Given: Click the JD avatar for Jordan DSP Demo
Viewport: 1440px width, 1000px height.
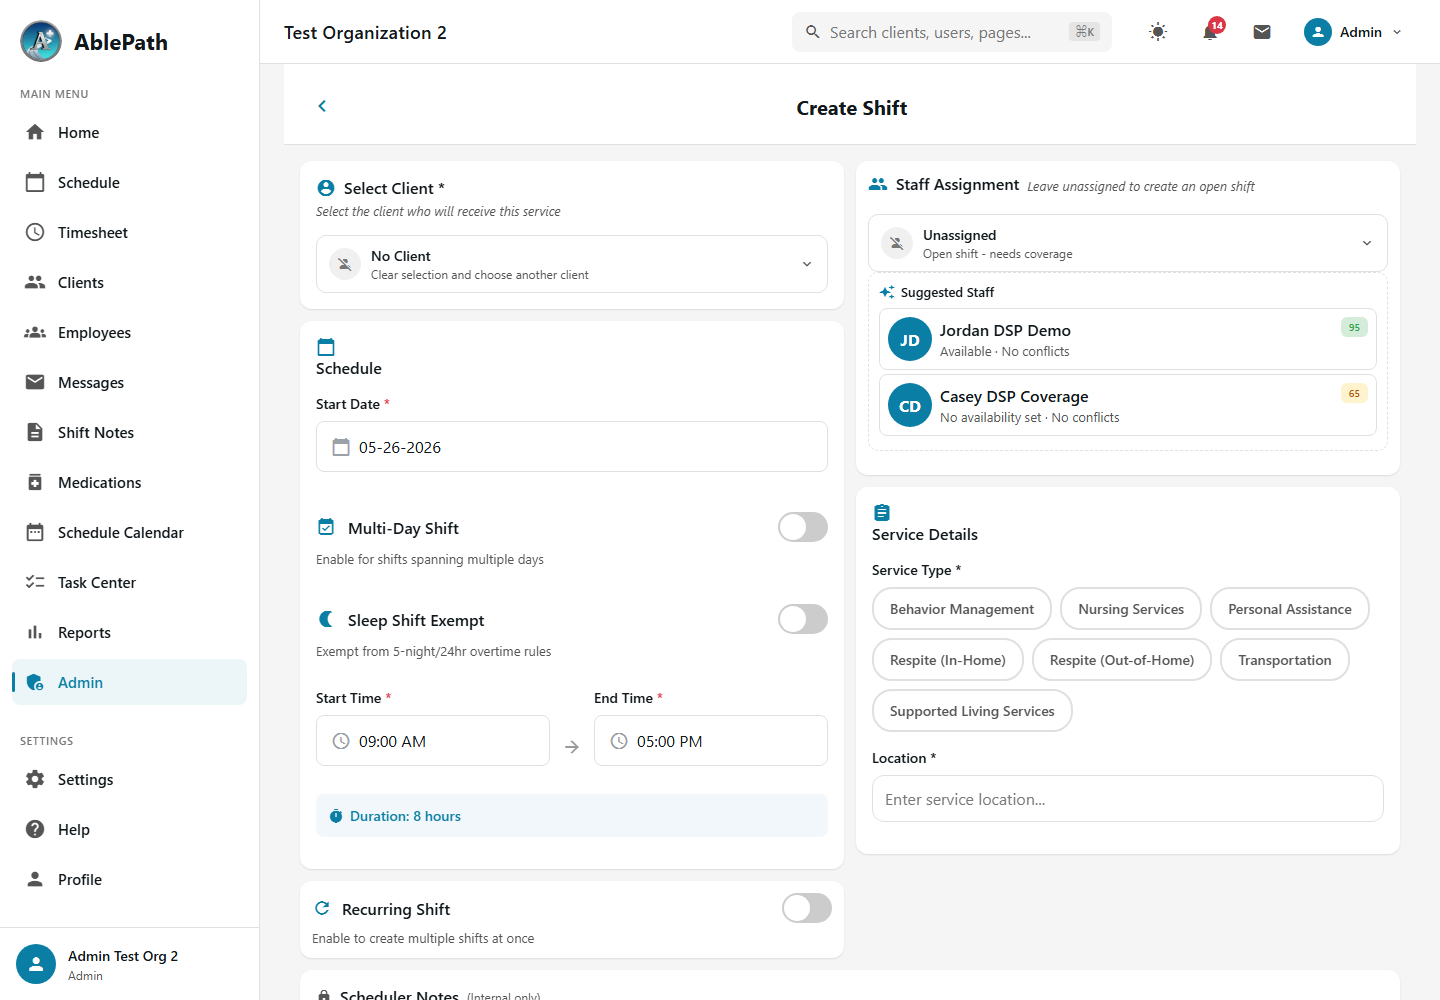Looking at the screenshot, I should [x=910, y=340].
